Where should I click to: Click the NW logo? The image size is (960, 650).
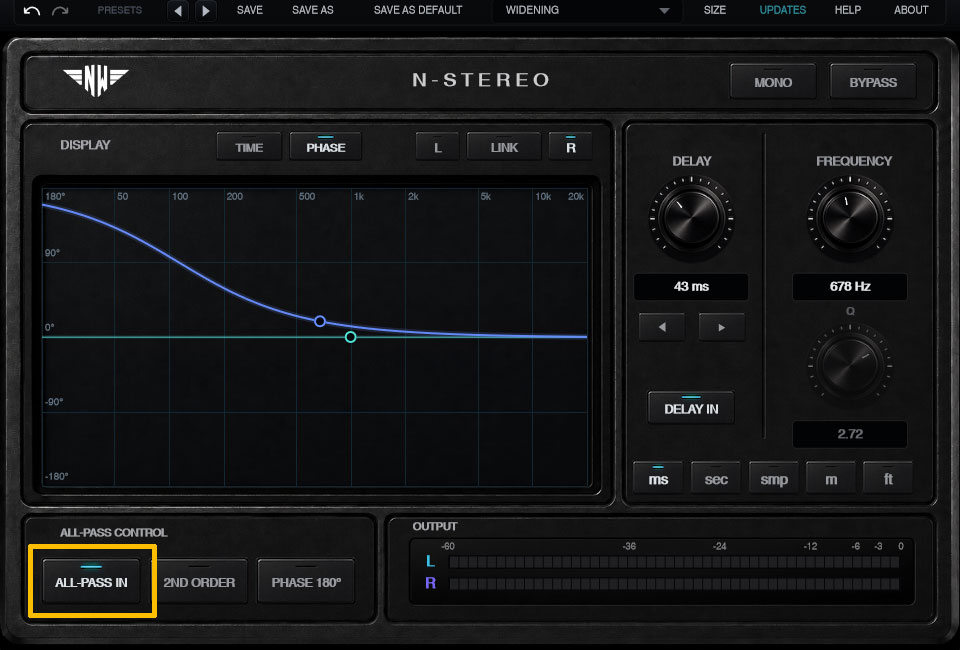point(96,81)
